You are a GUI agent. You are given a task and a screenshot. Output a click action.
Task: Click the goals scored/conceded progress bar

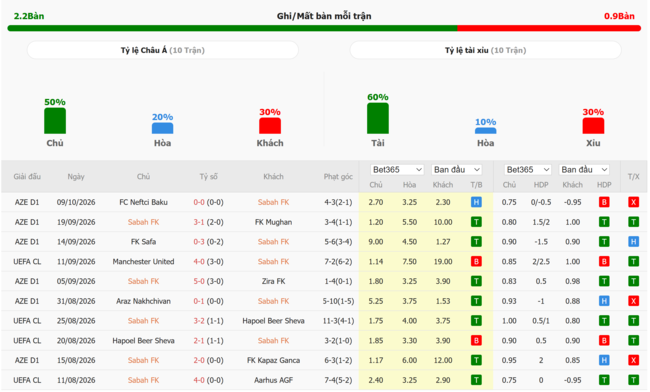click(324, 28)
